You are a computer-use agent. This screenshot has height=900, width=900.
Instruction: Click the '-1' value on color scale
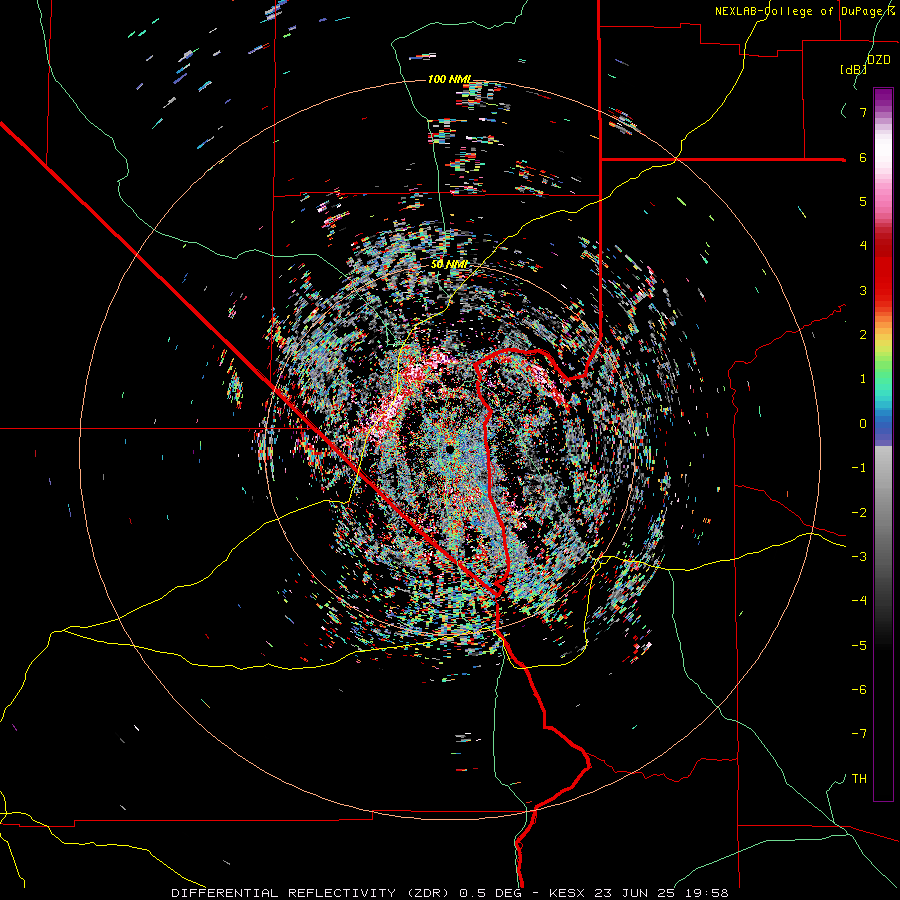point(859,468)
